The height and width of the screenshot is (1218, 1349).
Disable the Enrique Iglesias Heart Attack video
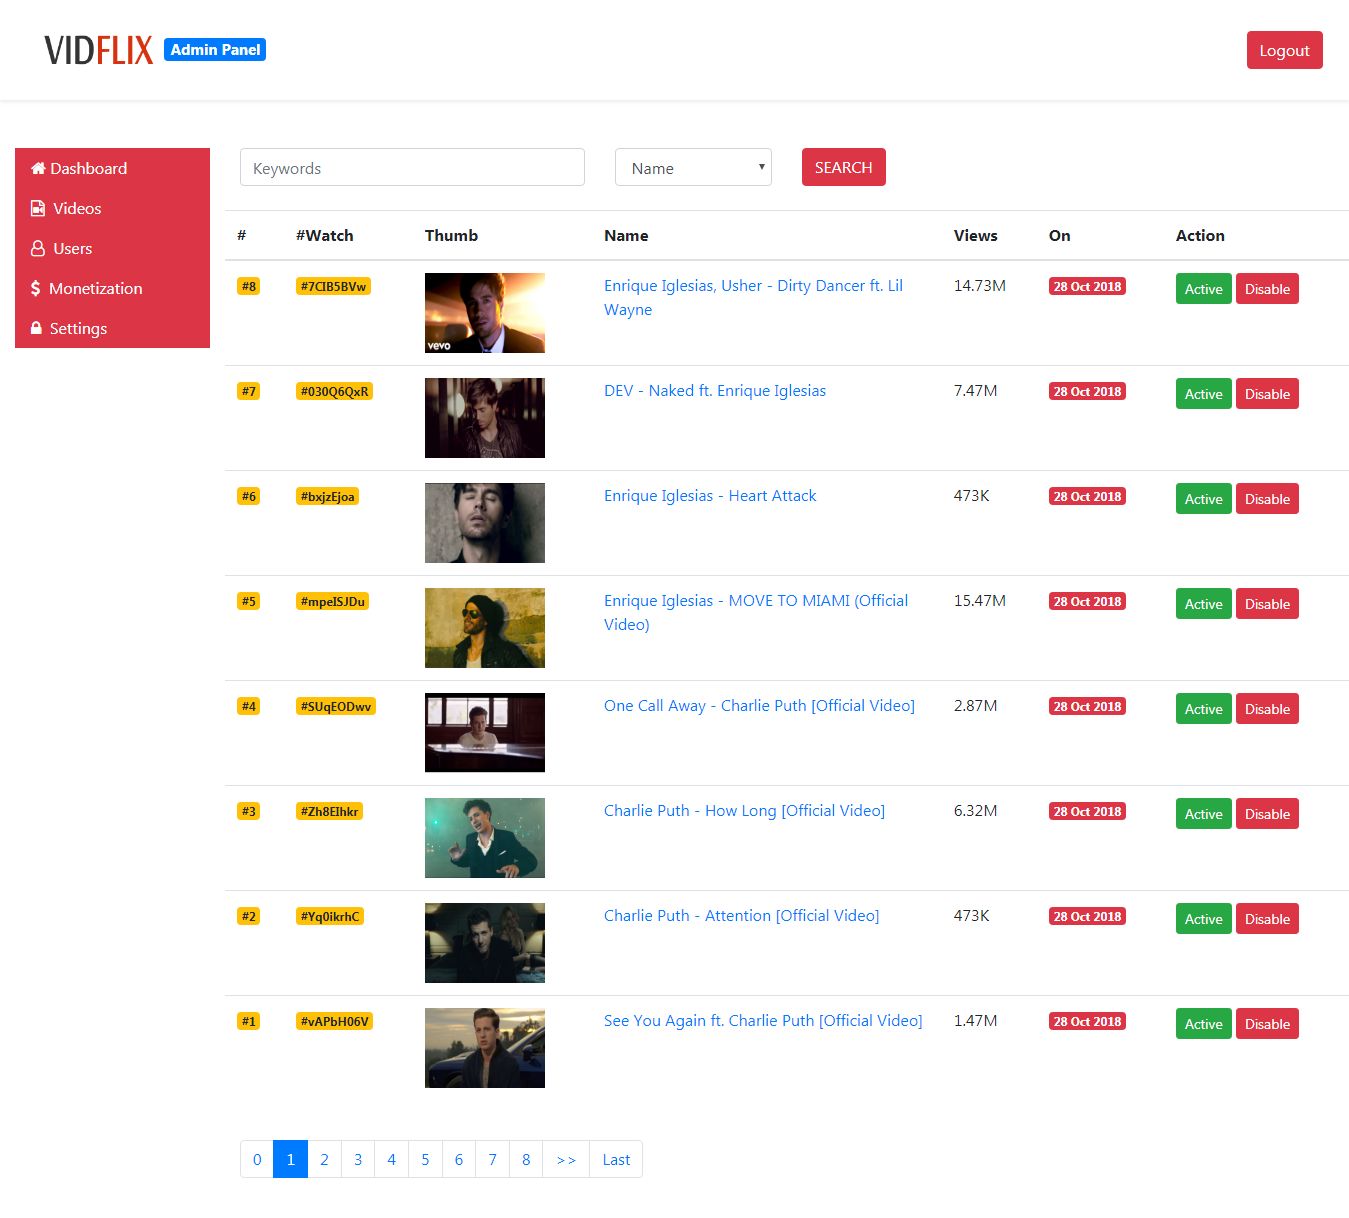pyautogui.click(x=1266, y=499)
